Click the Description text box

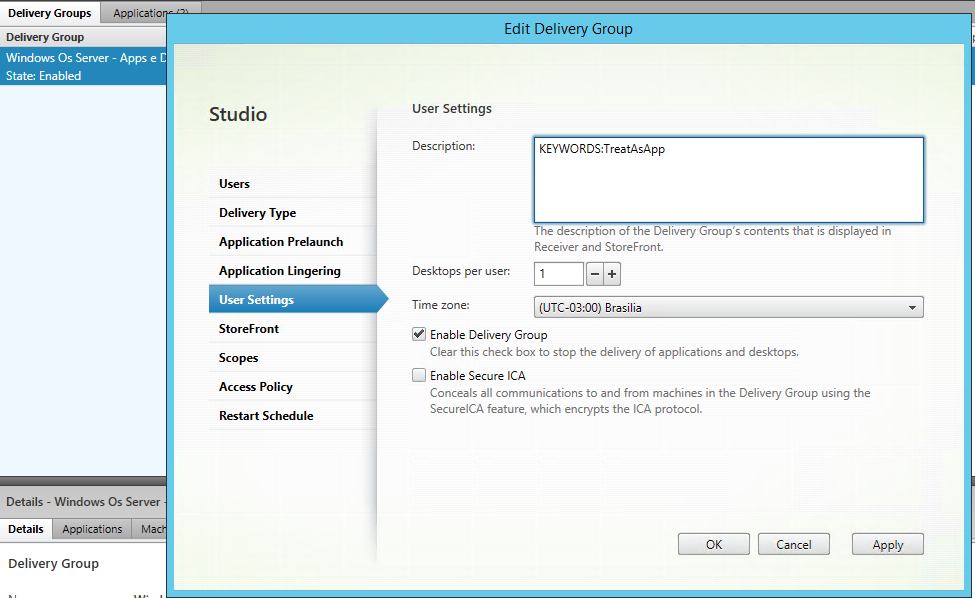(x=728, y=180)
